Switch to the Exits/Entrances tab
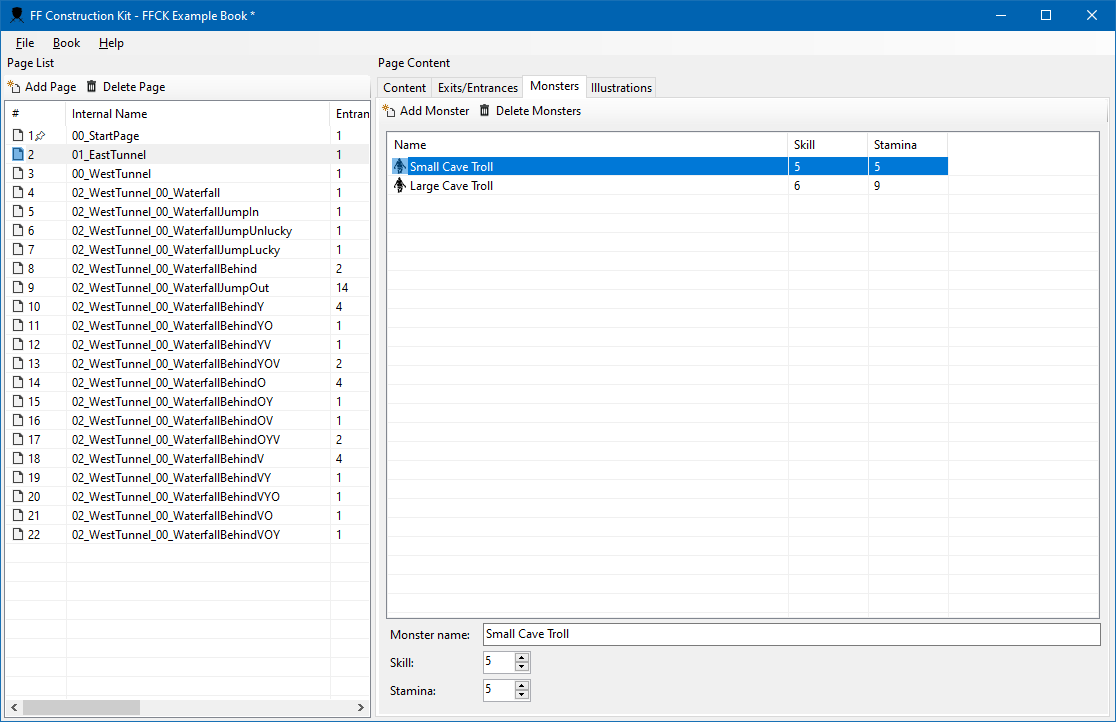 tap(478, 88)
